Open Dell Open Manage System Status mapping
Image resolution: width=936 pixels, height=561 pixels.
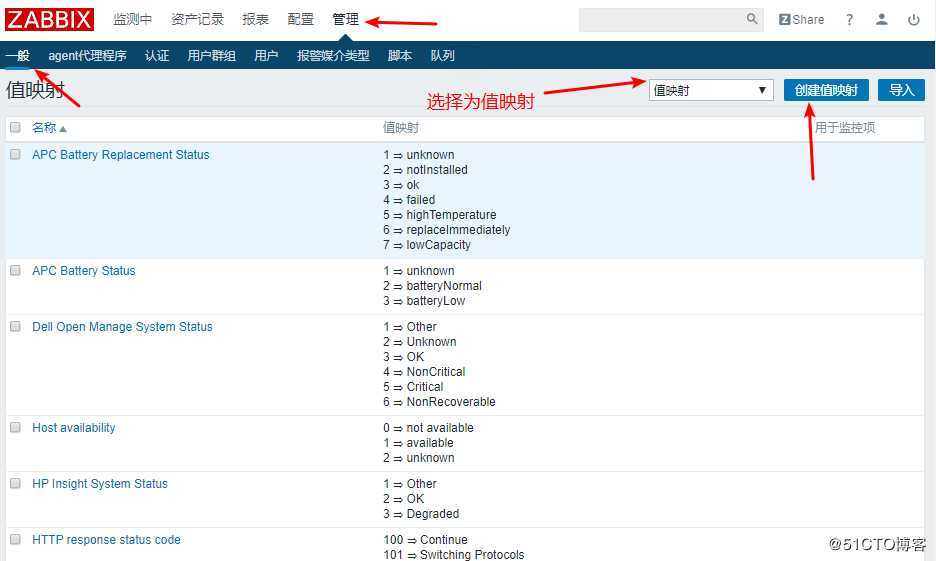pyautogui.click(x=122, y=327)
